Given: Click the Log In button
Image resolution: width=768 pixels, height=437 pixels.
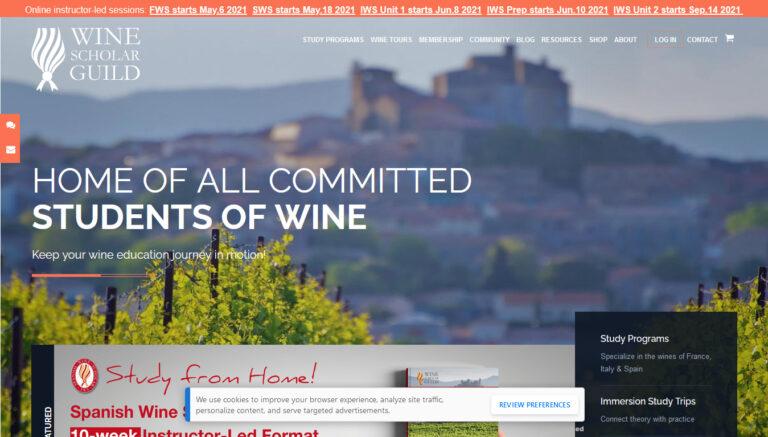Looking at the screenshot, I should coord(665,40).
